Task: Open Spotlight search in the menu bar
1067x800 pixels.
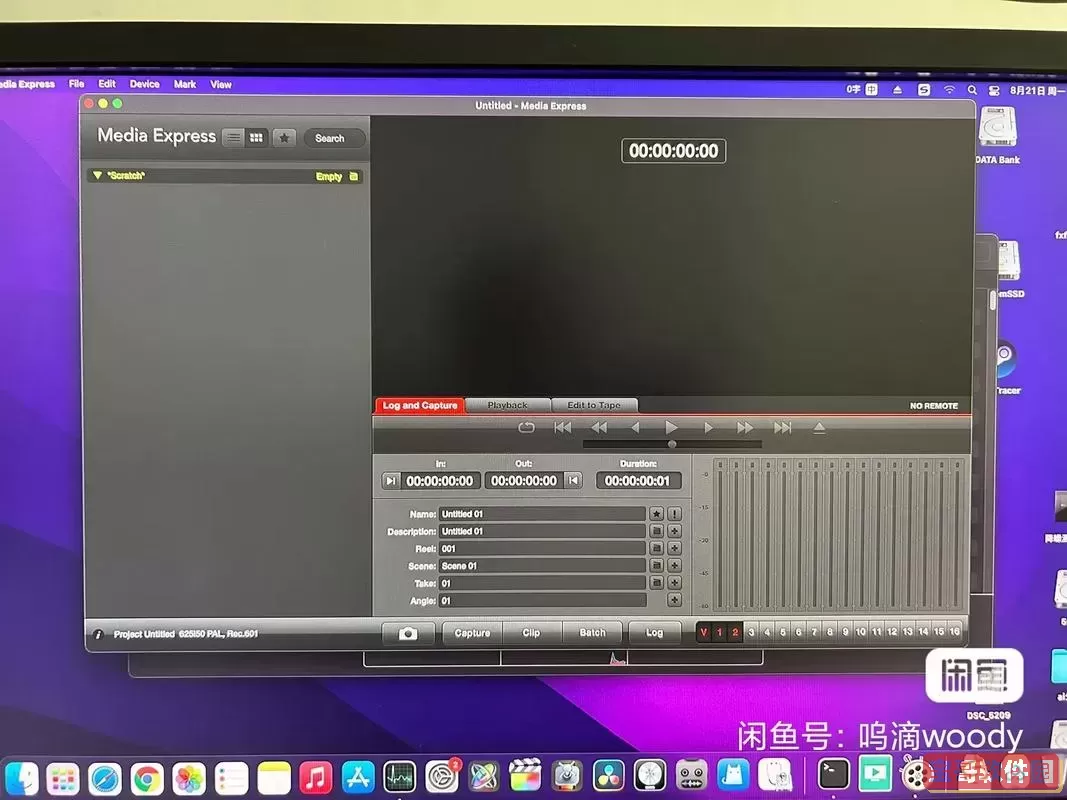Action: point(972,90)
